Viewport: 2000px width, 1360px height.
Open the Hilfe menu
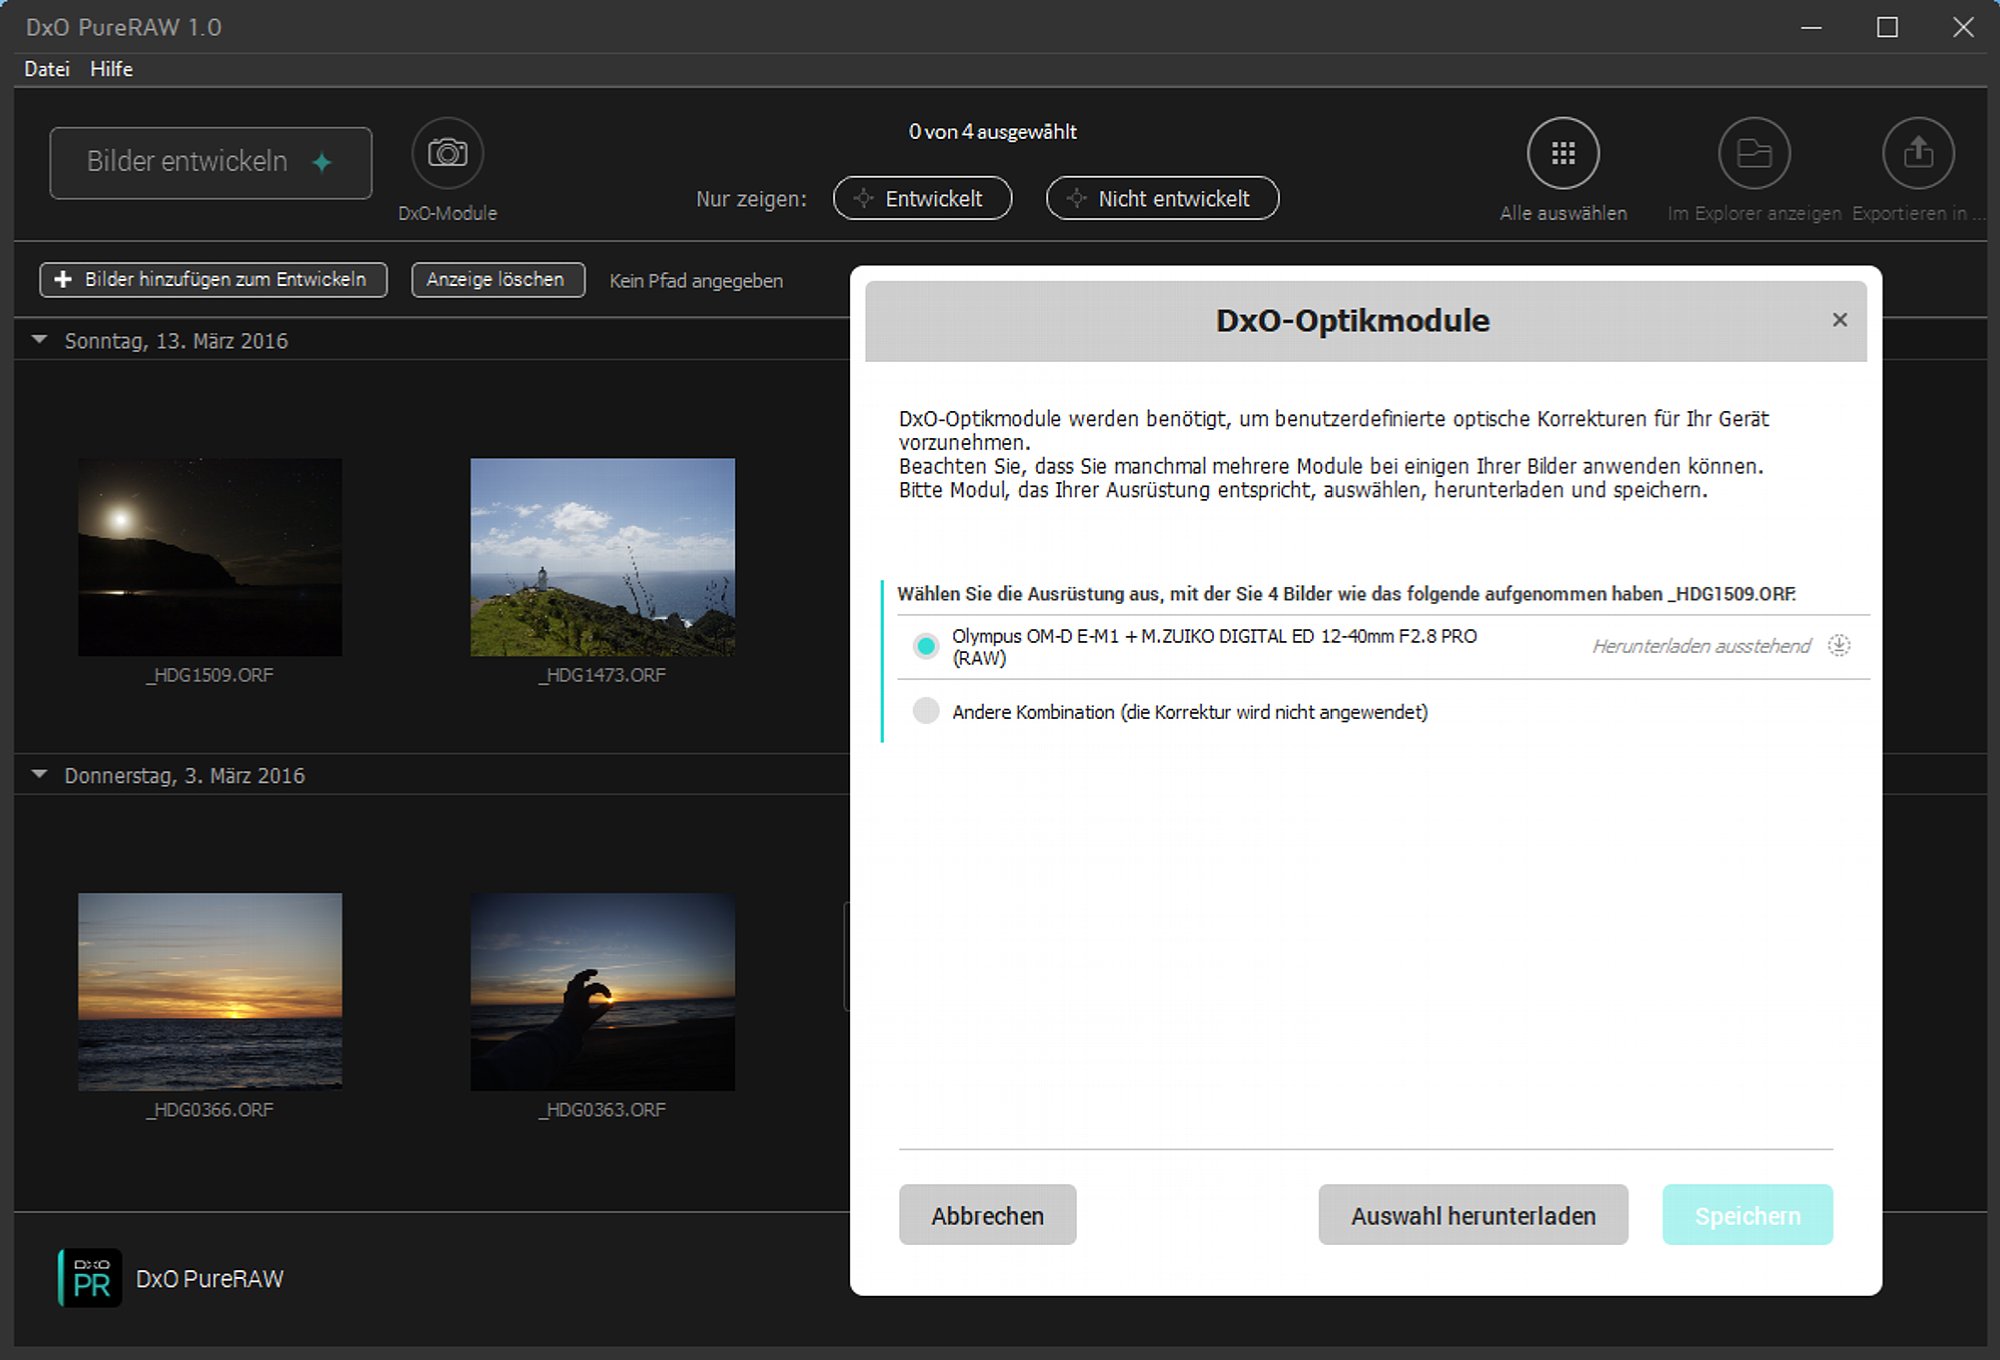click(111, 69)
